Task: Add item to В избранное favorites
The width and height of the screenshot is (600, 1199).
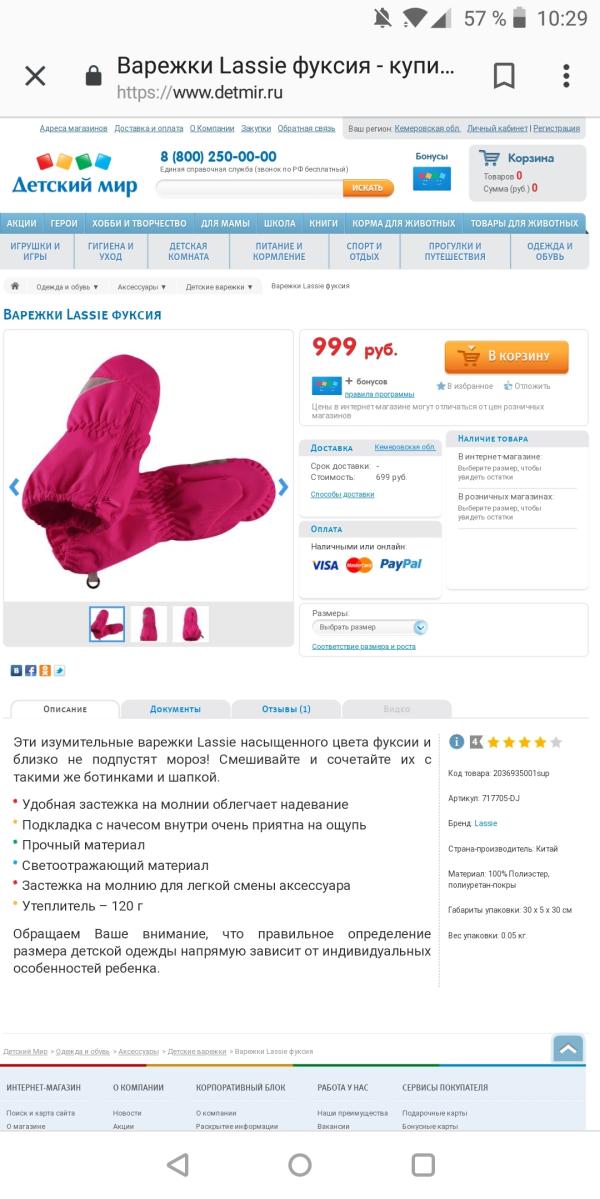Action: 465,386
